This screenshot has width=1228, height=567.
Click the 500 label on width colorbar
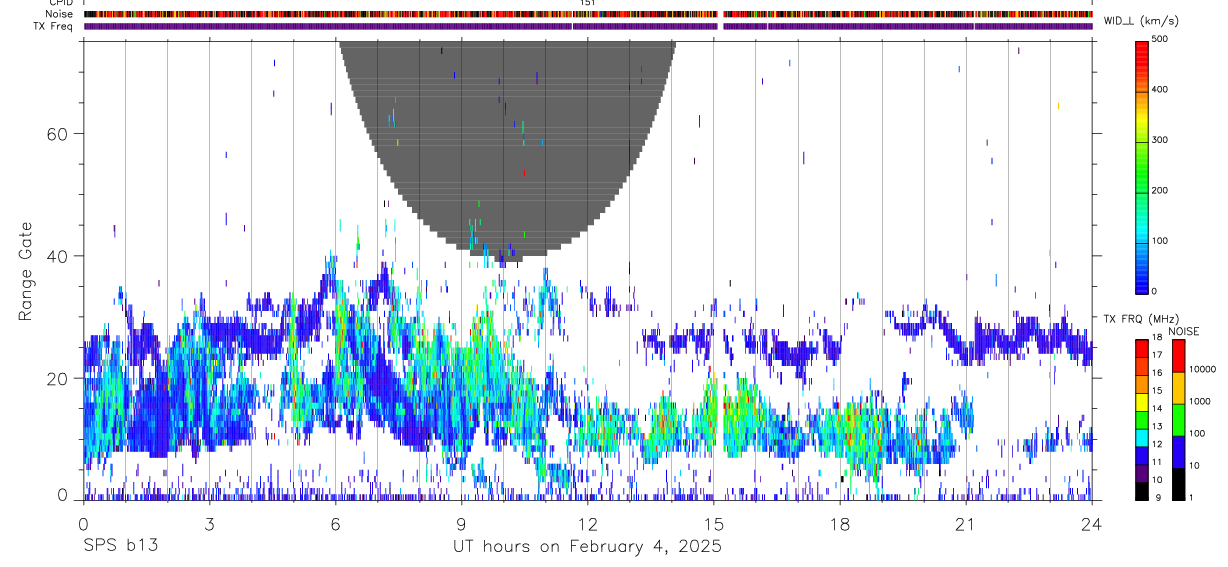click(1160, 39)
